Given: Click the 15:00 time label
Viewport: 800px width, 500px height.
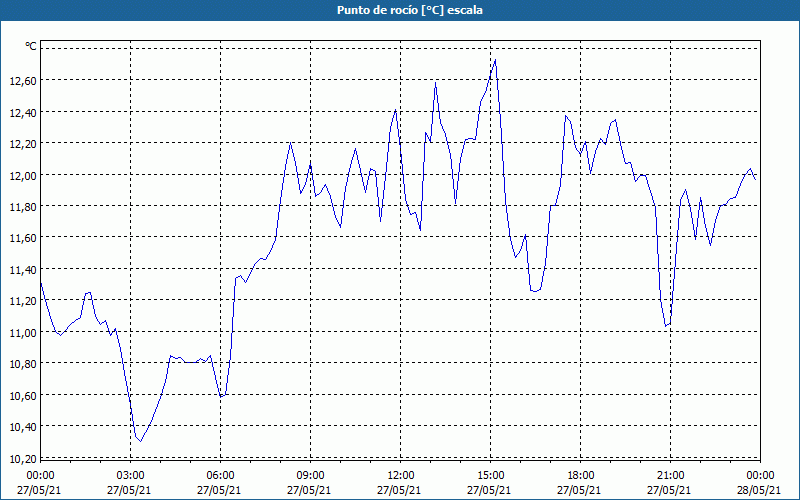Looking at the screenshot, I should pos(490,476).
